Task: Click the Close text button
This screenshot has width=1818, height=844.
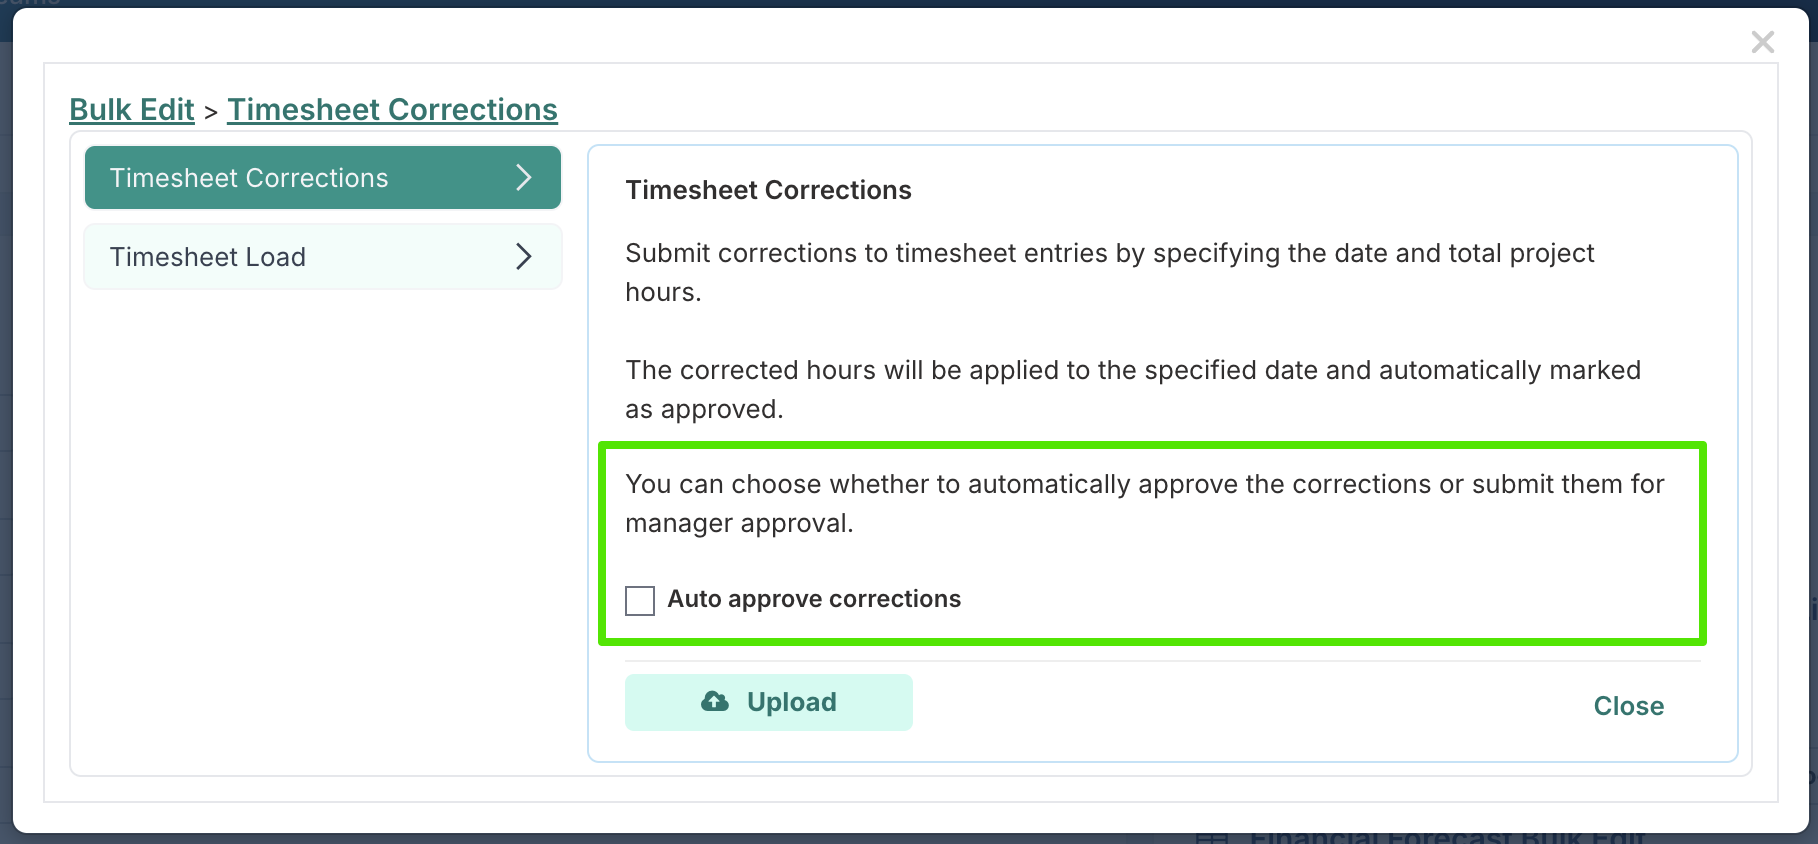Action: tap(1629, 706)
